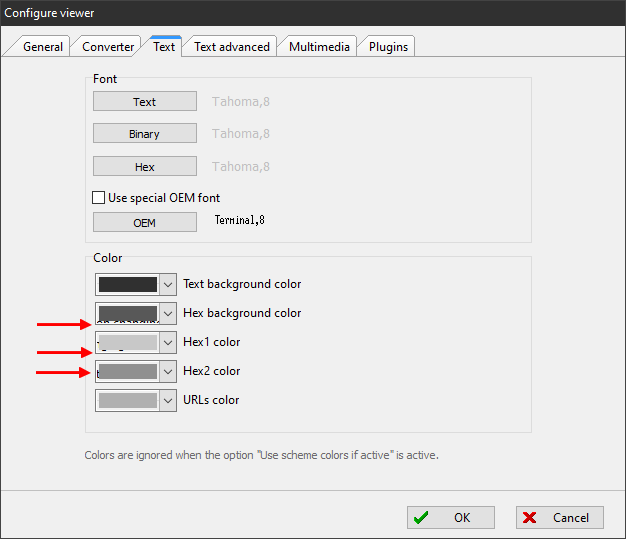Click the 'Configure viewer' window title

click(49, 13)
